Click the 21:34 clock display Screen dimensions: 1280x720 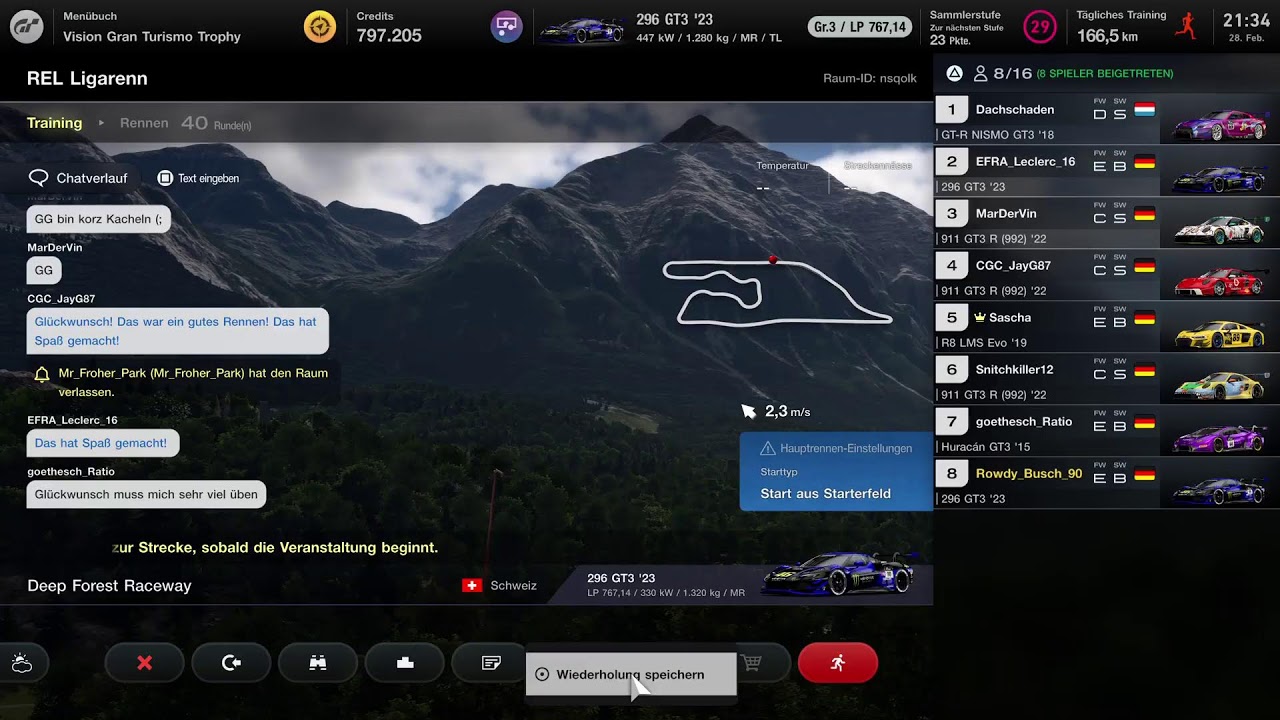pos(1246,20)
